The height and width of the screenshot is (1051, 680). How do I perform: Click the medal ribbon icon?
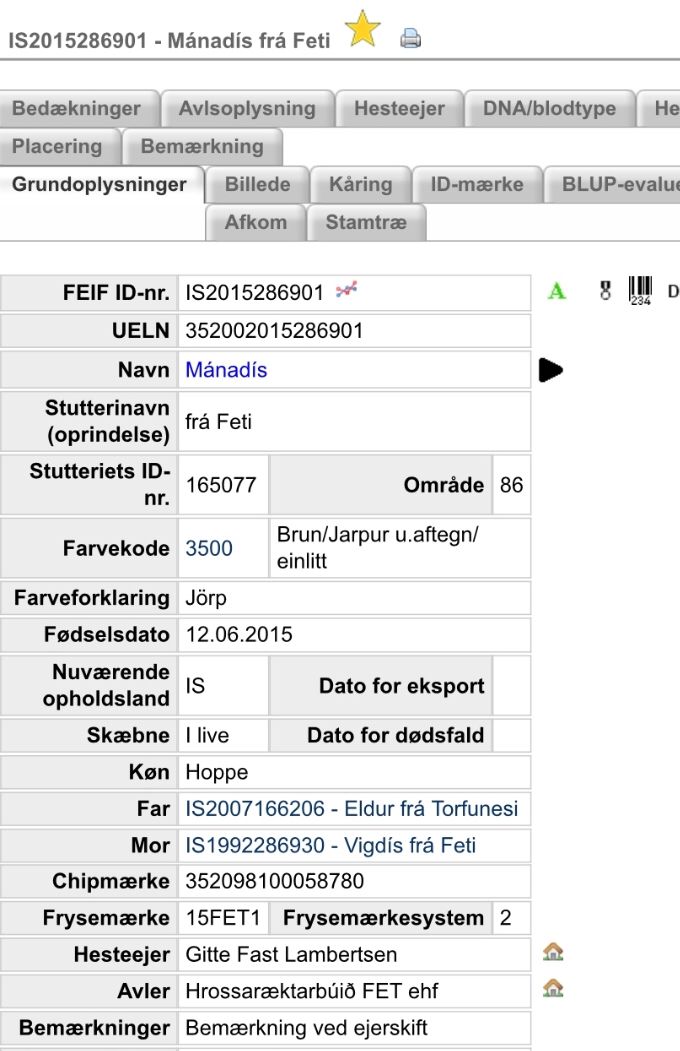coord(605,292)
